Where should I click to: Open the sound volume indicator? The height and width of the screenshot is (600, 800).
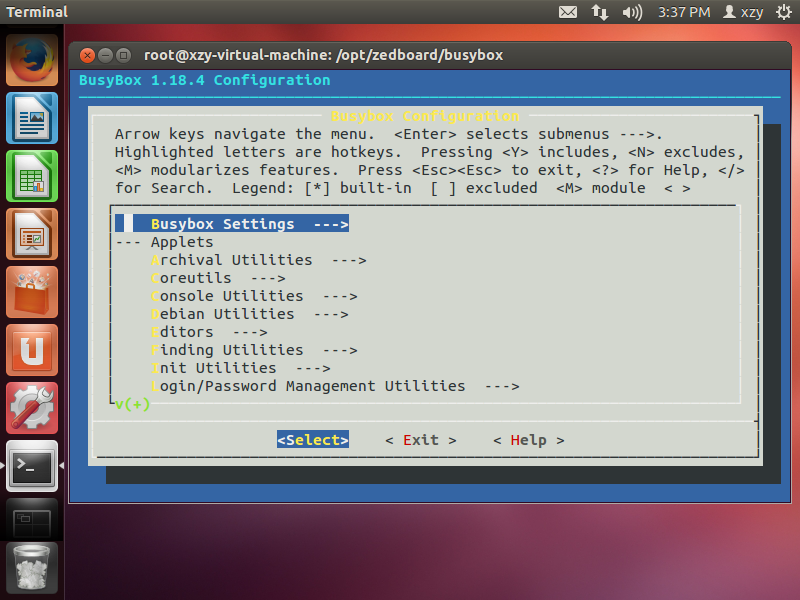pyautogui.click(x=632, y=12)
